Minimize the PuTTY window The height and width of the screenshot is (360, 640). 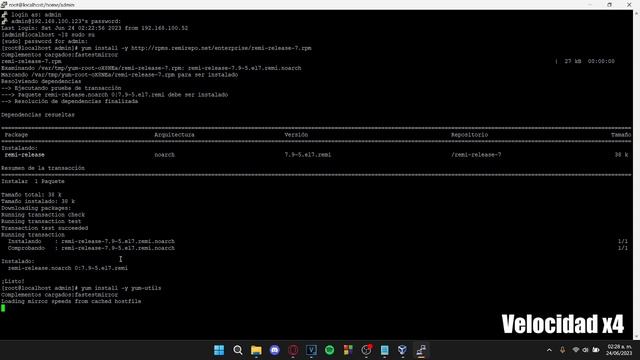[590, 4]
